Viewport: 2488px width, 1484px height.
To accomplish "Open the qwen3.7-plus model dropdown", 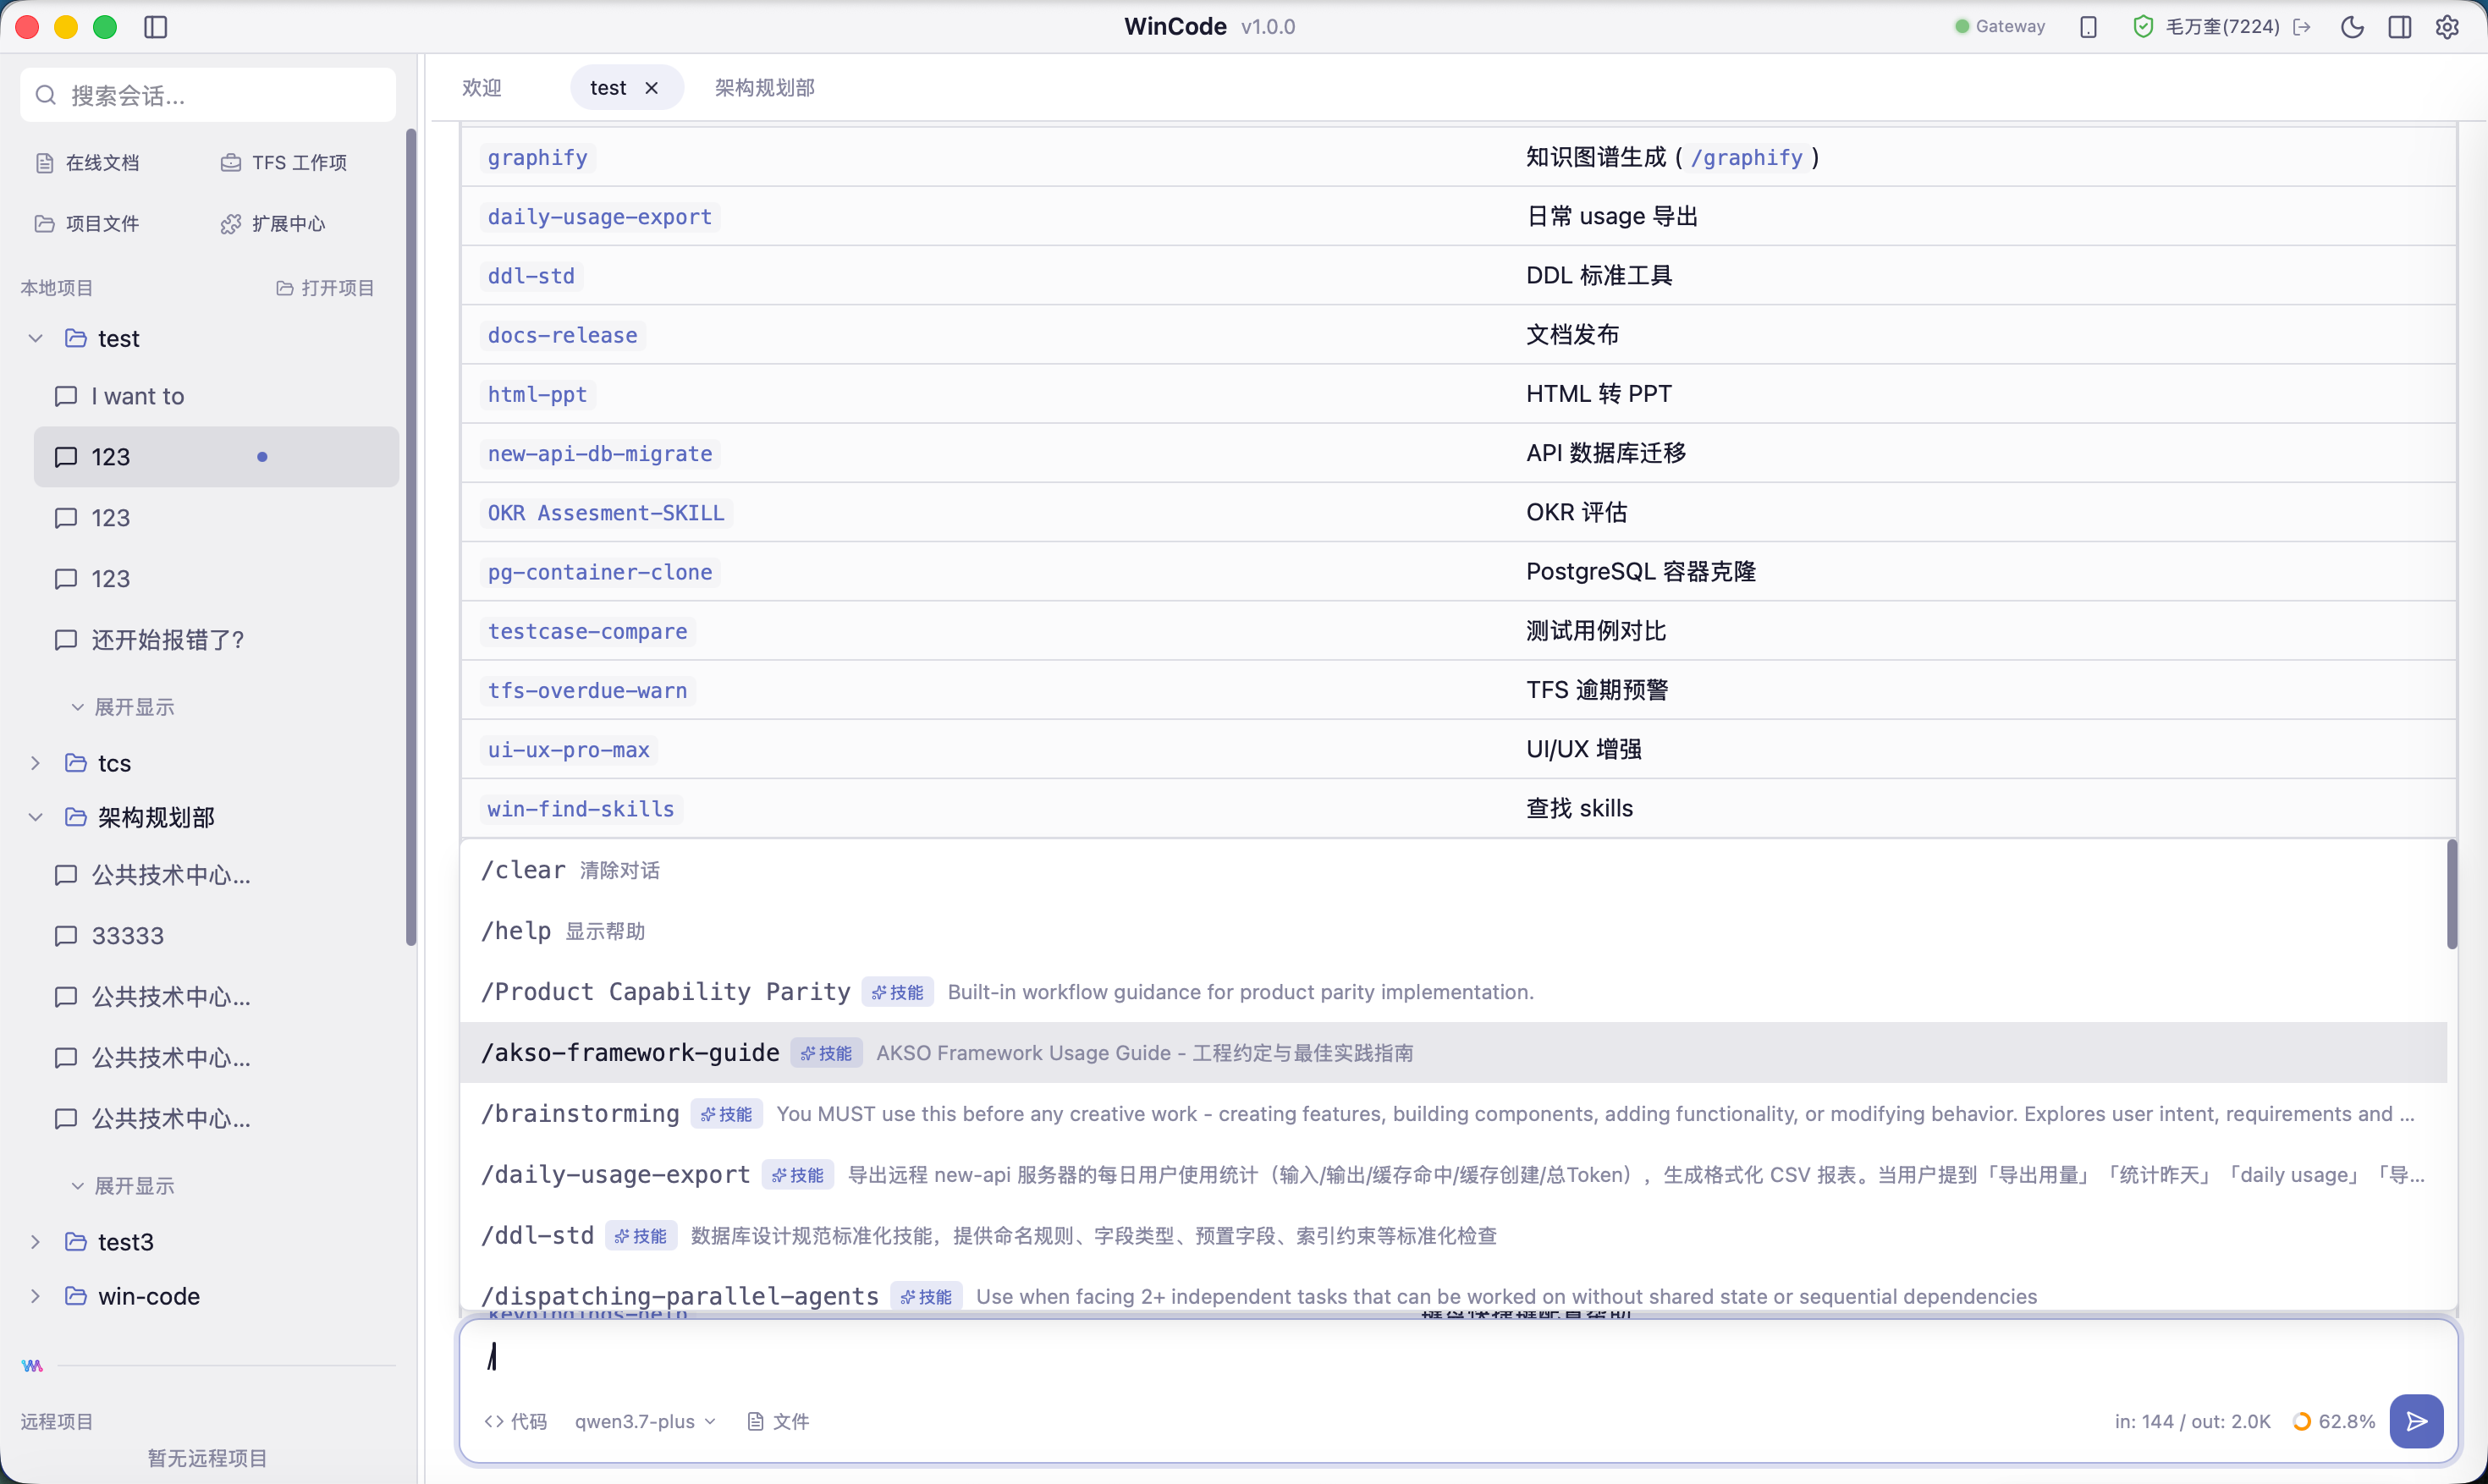I will 645,1421.
